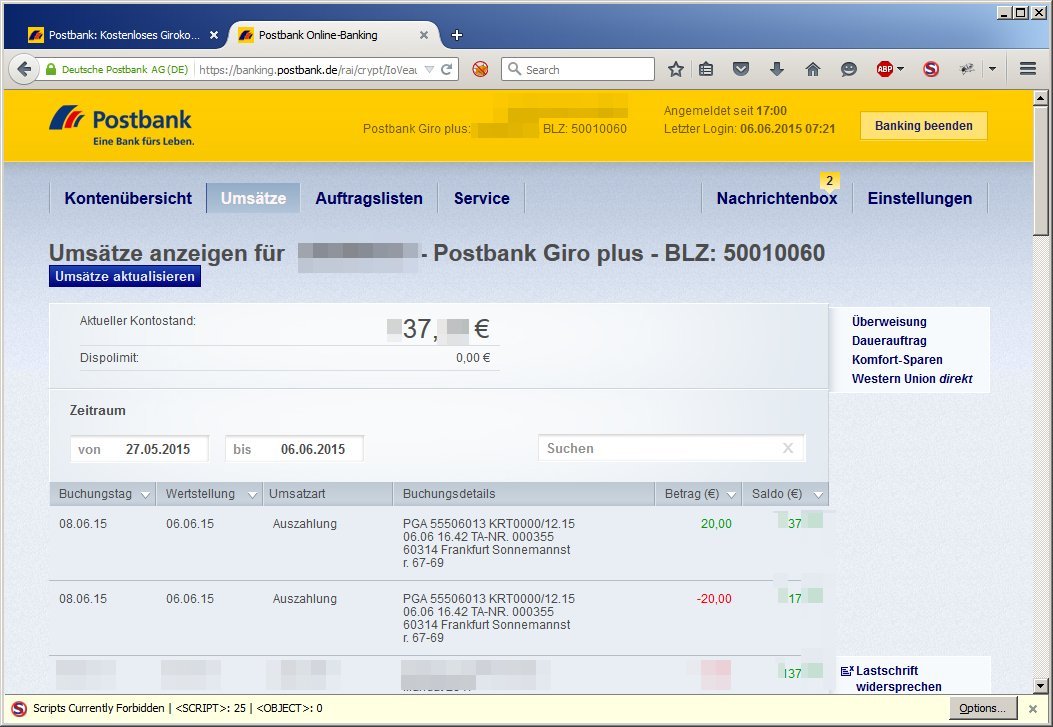1053x727 pixels.
Task: Select the Umsätze menu item
Action: (x=253, y=198)
